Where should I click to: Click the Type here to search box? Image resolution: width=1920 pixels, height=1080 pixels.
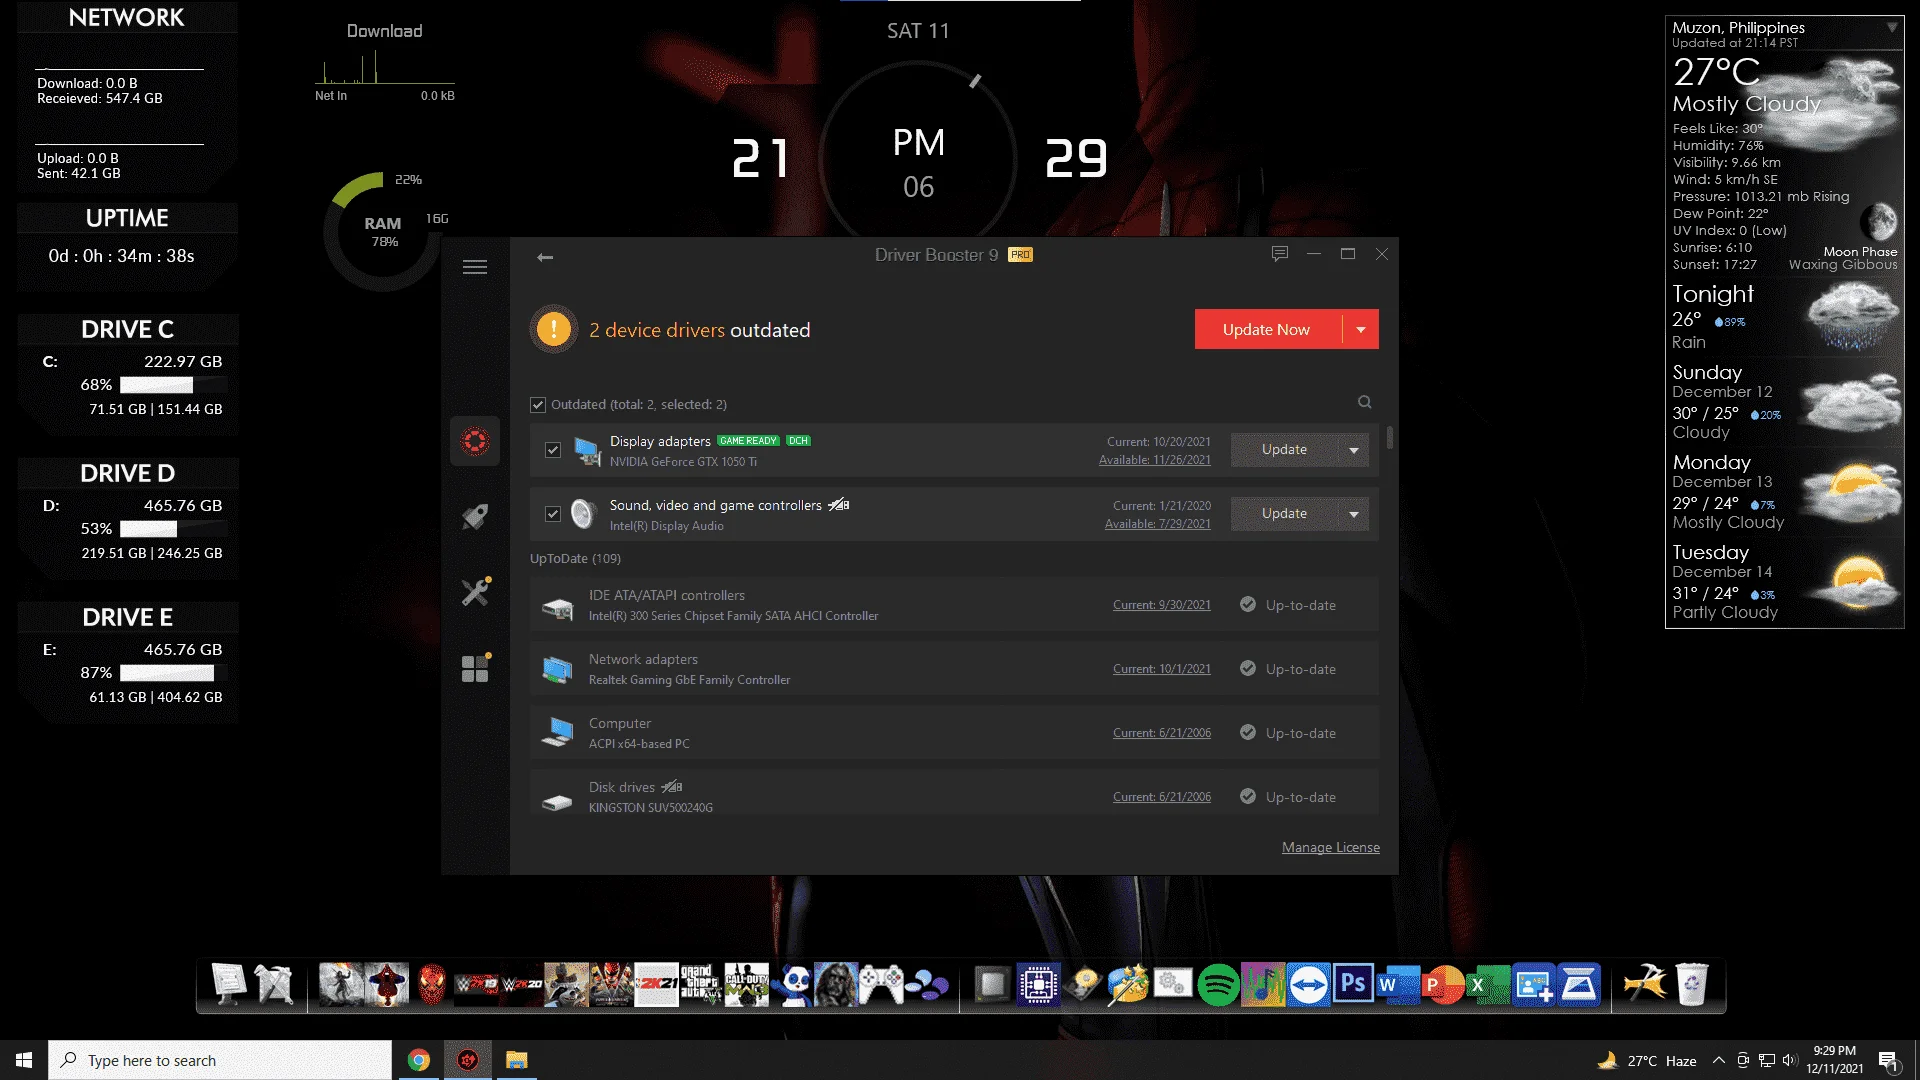[x=220, y=1060]
